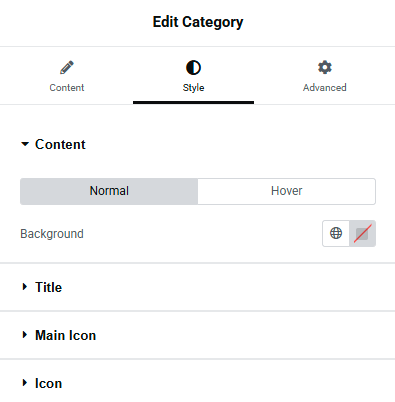
Task: Open the Advanced tab label
Action: [x=325, y=88]
